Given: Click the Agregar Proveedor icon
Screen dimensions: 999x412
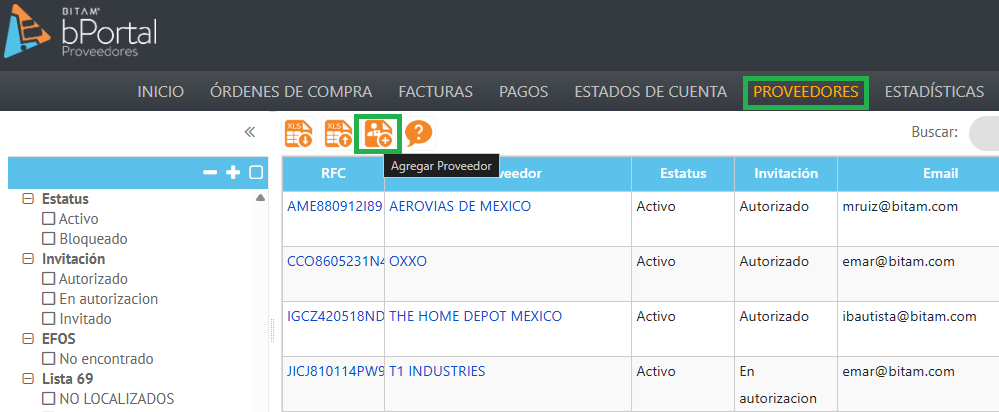Looking at the screenshot, I should (378, 134).
